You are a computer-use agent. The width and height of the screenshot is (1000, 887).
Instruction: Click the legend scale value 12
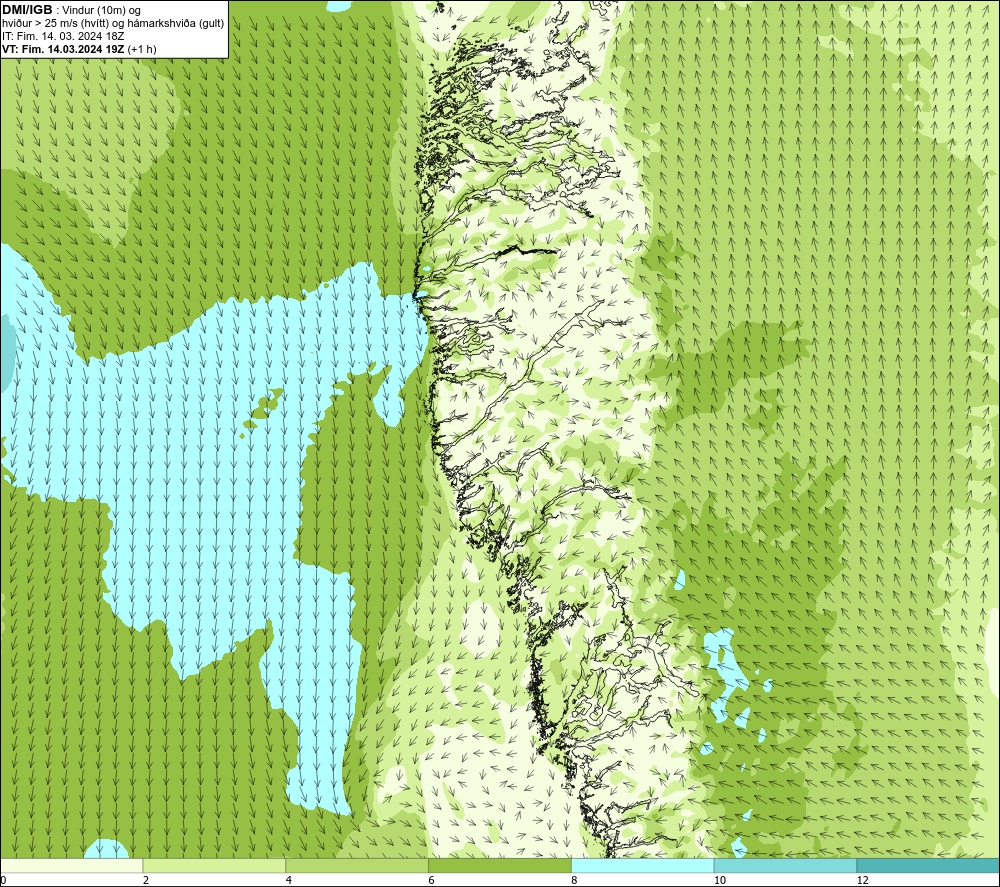(863, 880)
